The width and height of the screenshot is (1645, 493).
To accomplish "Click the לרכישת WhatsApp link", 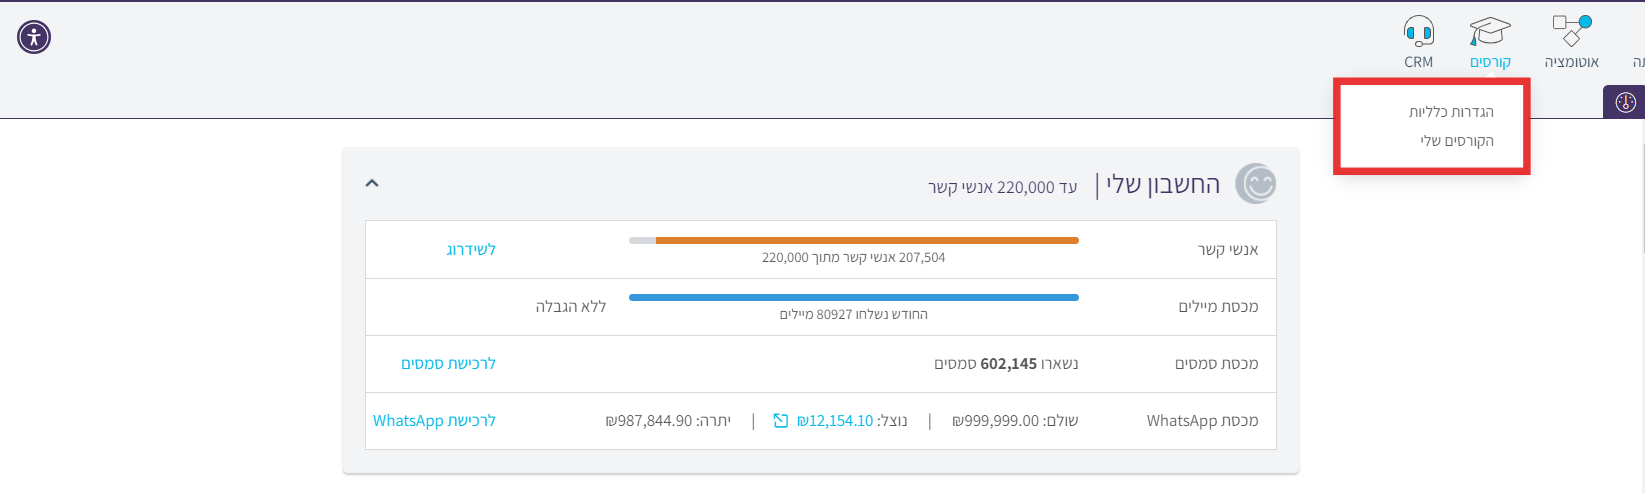I will [434, 421].
